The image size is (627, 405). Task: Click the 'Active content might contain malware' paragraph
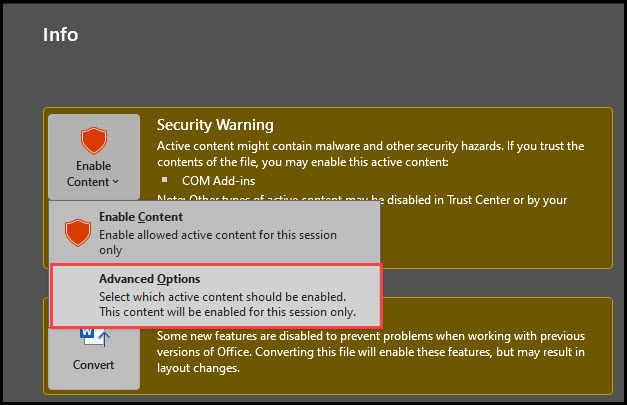(371, 154)
